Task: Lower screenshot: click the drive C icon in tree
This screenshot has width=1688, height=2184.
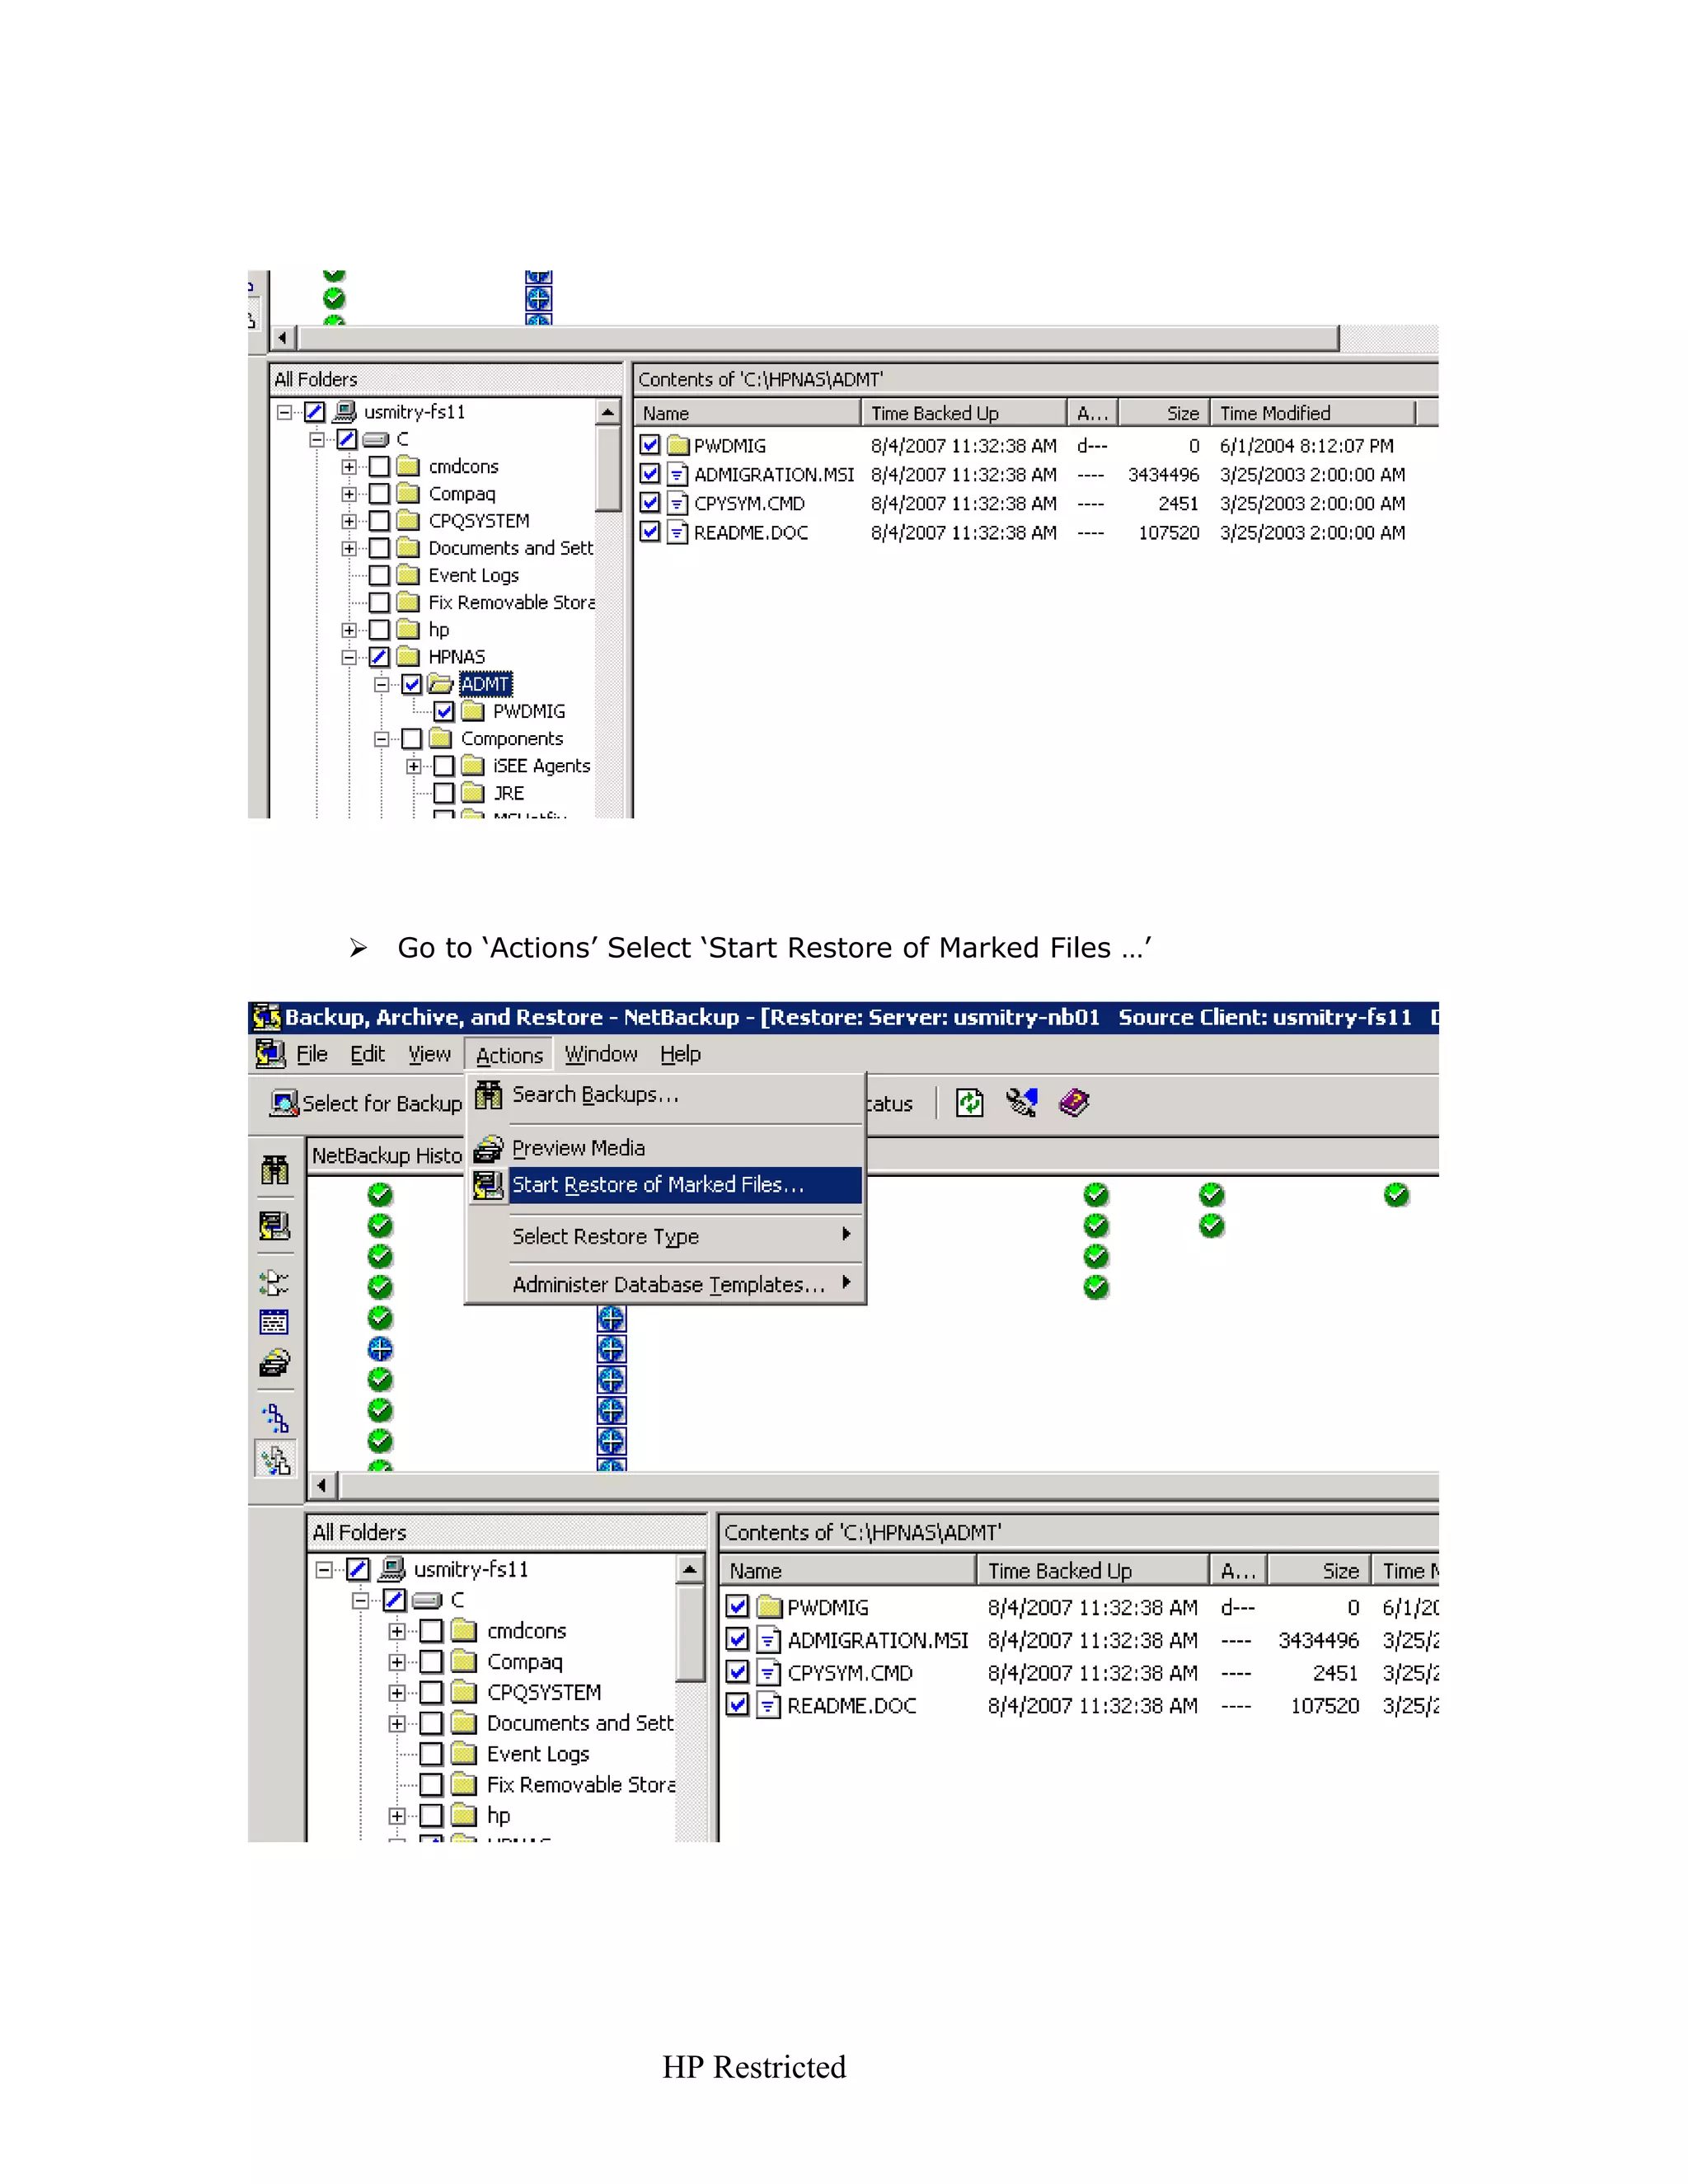Action: click(x=427, y=1600)
